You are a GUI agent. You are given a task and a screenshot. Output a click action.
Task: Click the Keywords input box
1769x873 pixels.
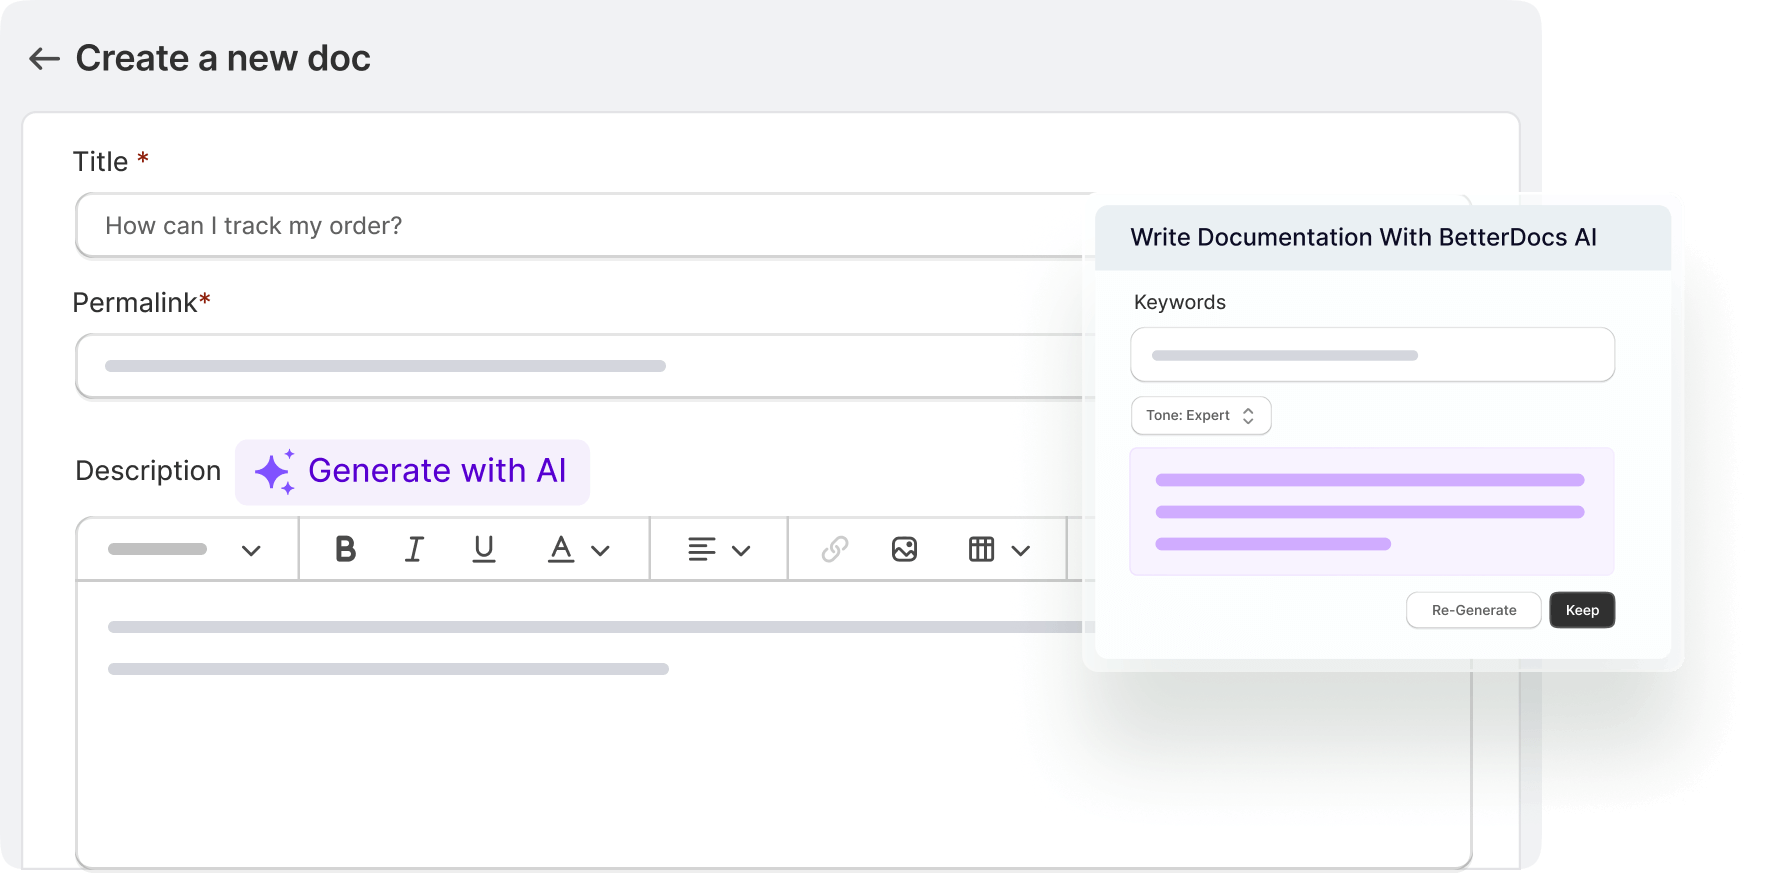click(x=1372, y=355)
